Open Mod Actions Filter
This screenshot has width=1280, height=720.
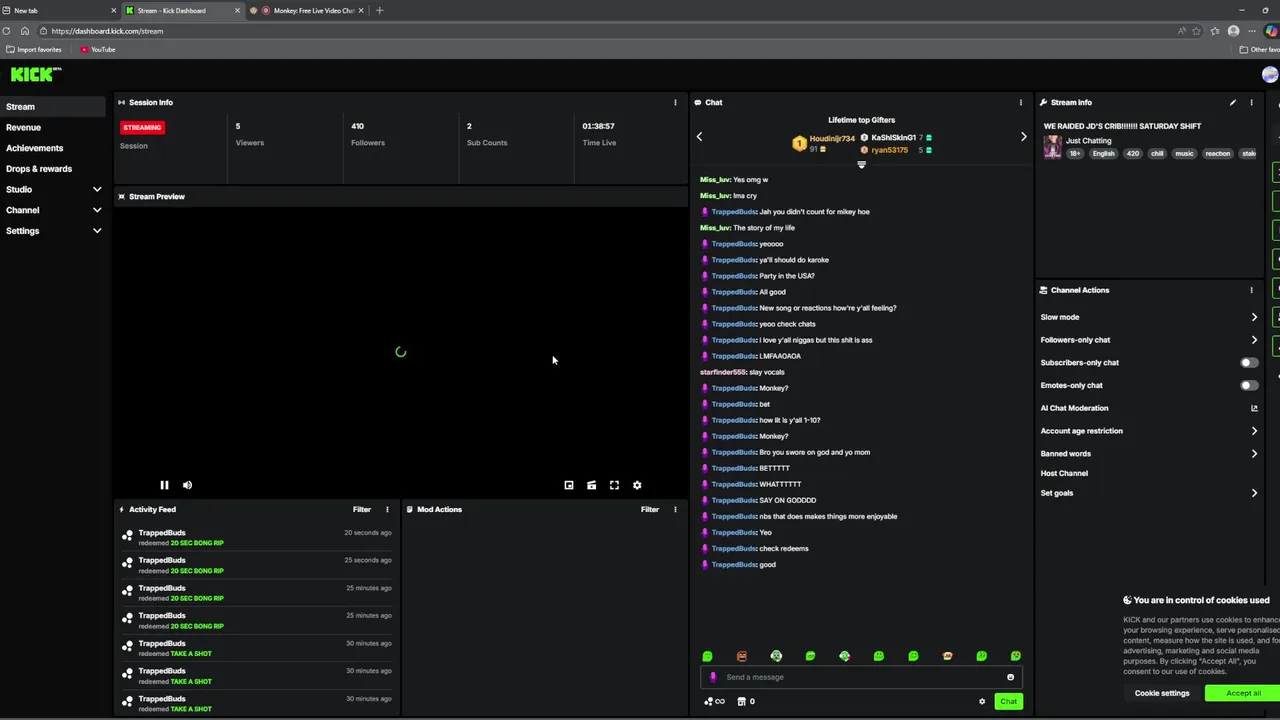[x=650, y=509]
